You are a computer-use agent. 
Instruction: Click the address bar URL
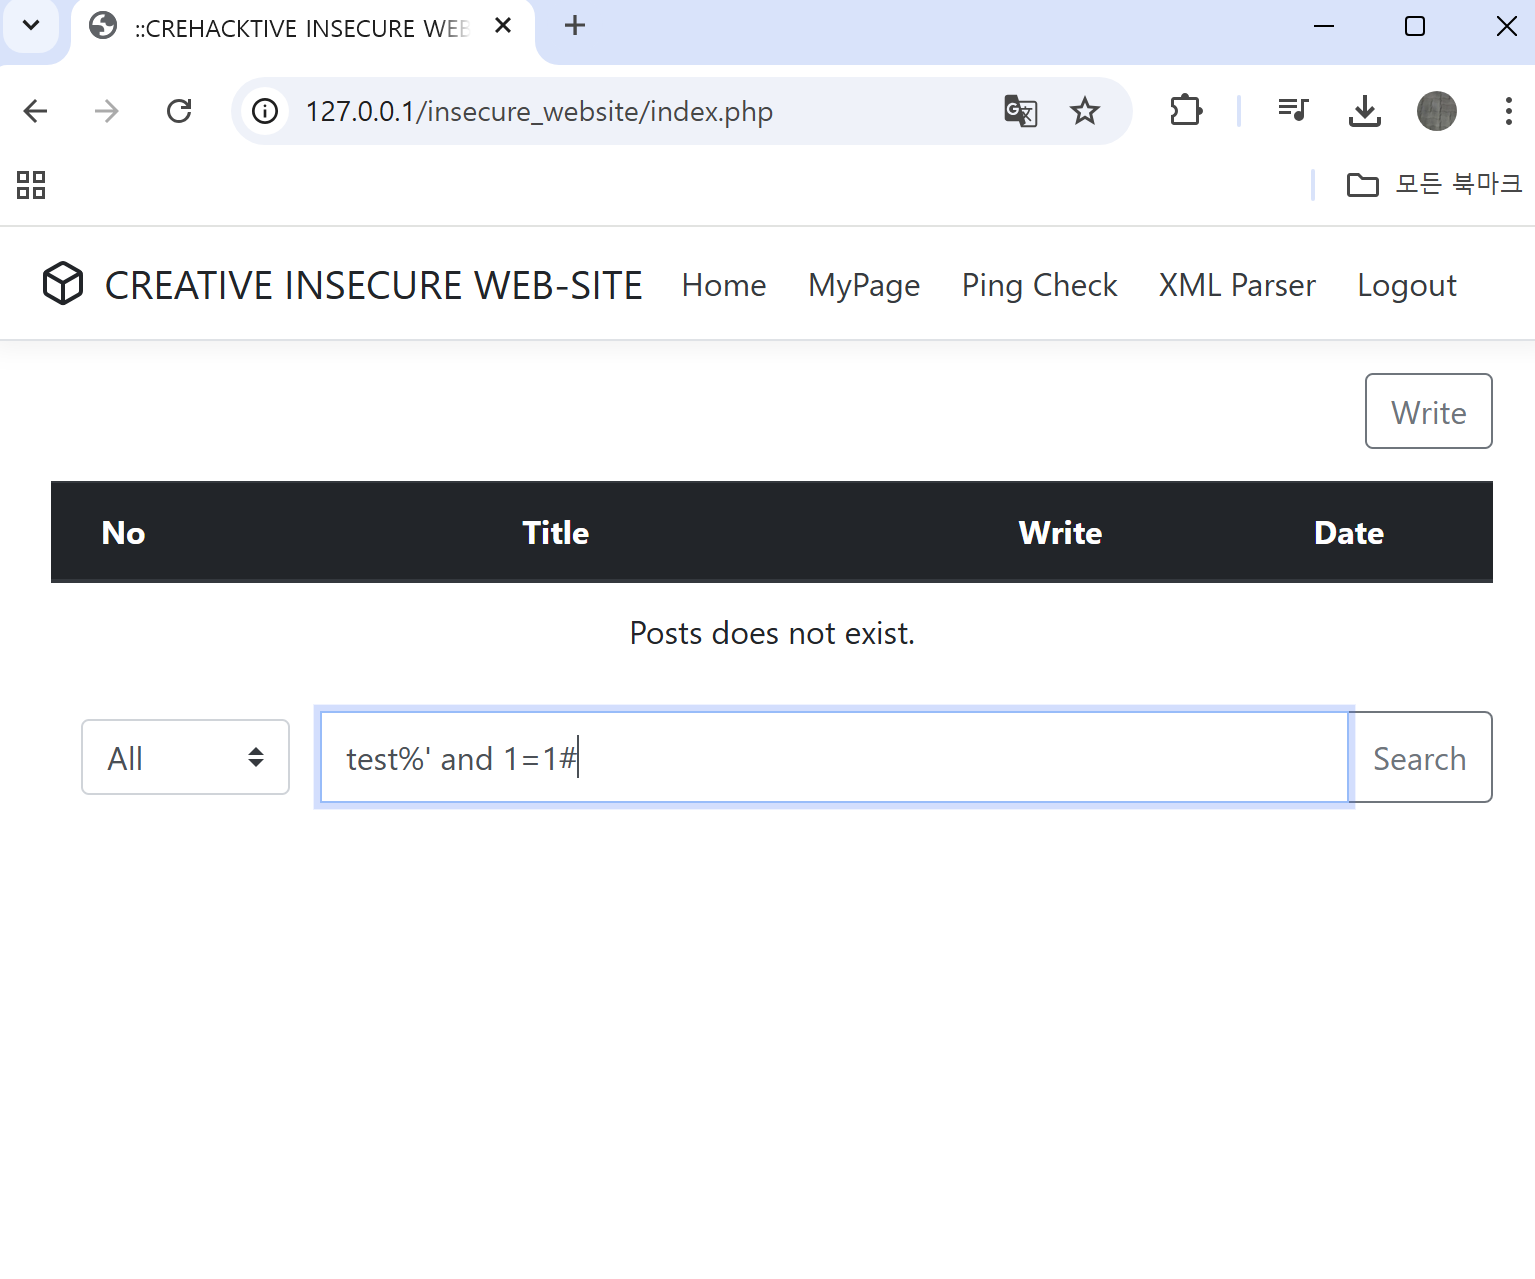tap(539, 111)
